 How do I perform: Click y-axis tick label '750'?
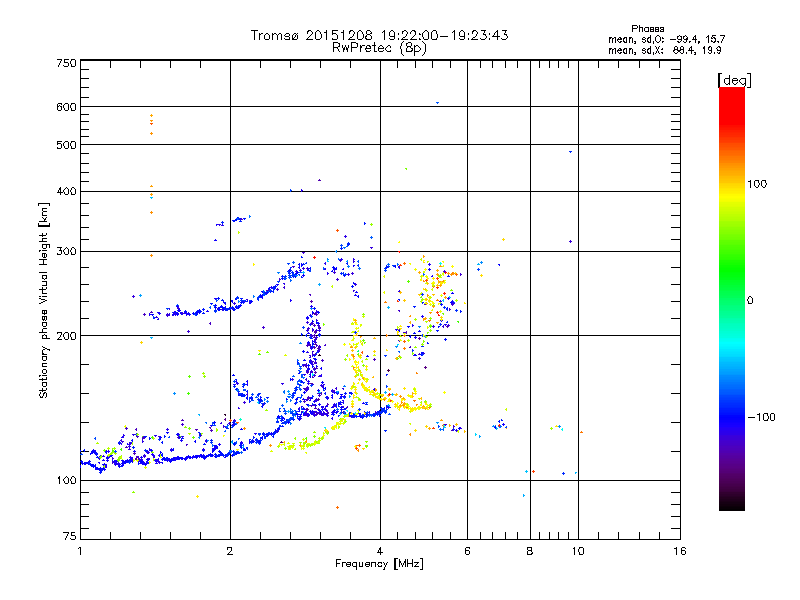67,63
